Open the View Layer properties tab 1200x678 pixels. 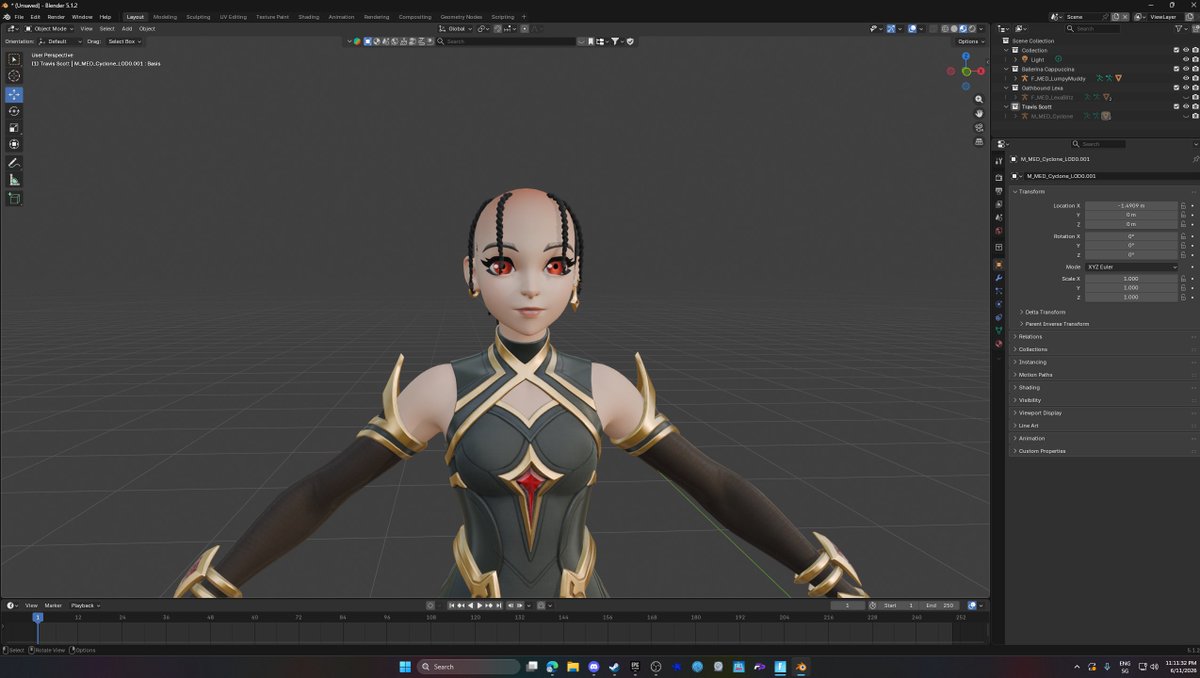(x=998, y=204)
